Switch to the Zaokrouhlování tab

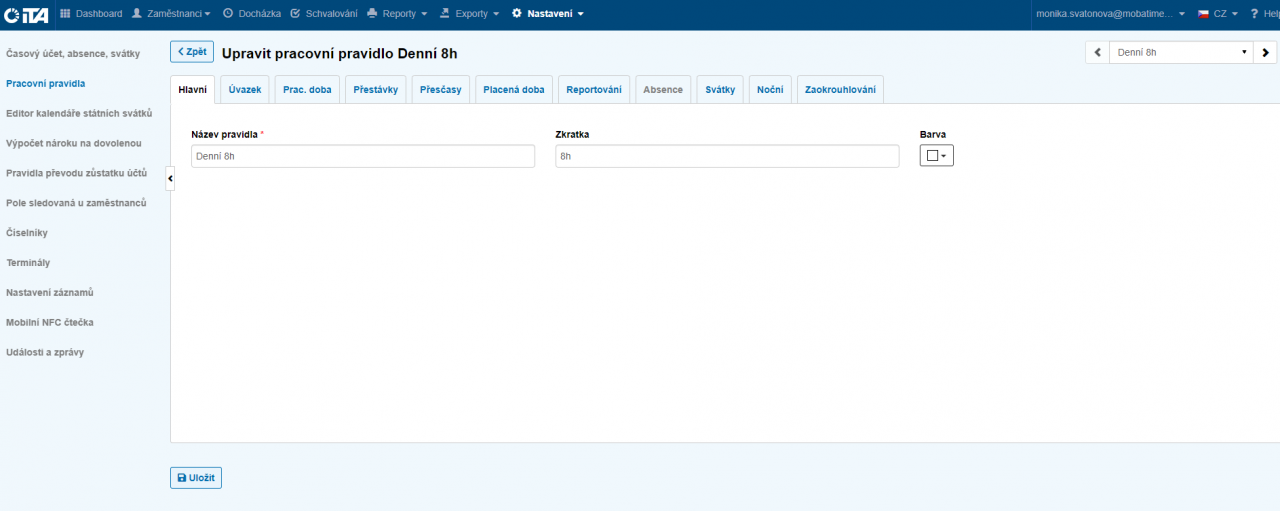840,90
